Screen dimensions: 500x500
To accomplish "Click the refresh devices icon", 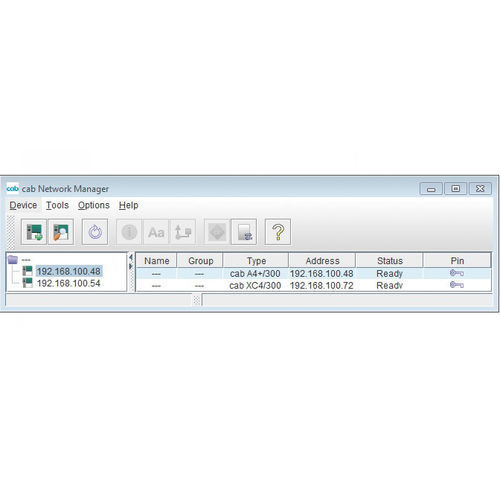I will (95, 232).
